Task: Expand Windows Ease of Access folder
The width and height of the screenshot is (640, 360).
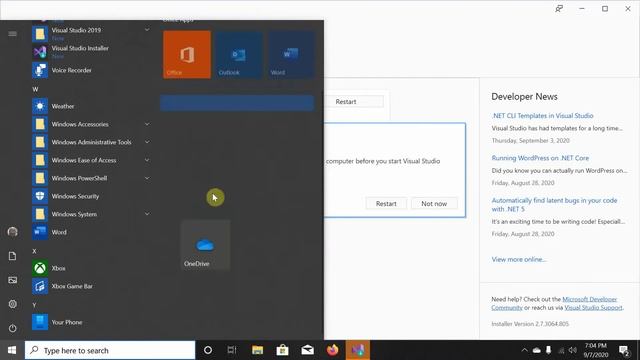Action: (147, 160)
